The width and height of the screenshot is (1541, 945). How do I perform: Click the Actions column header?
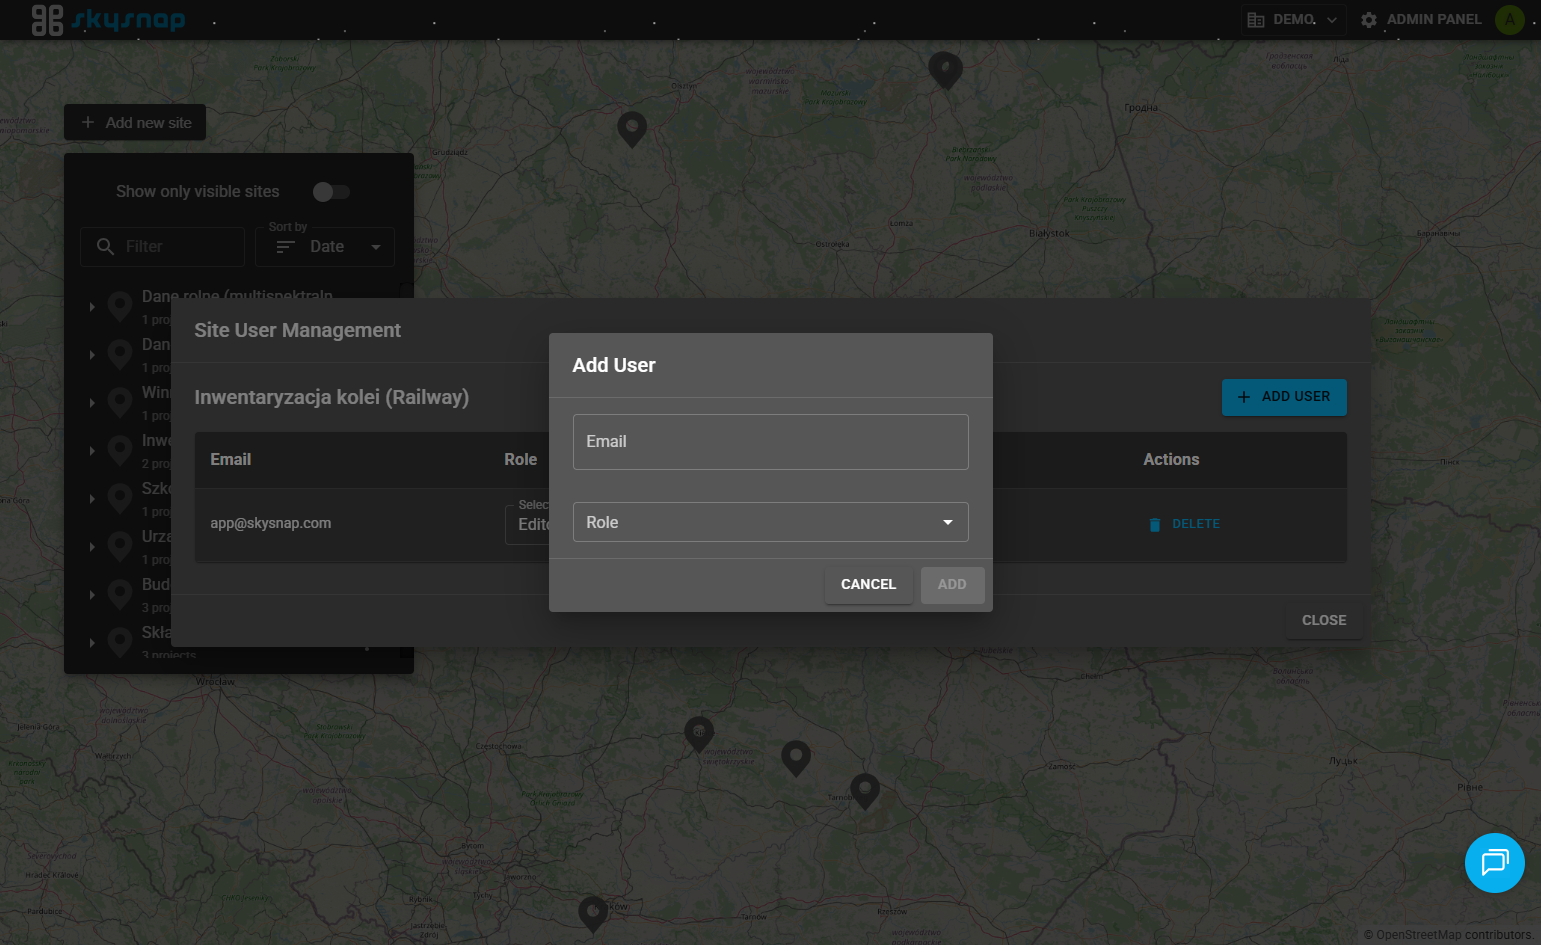pyautogui.click(x=1171, y=460)
